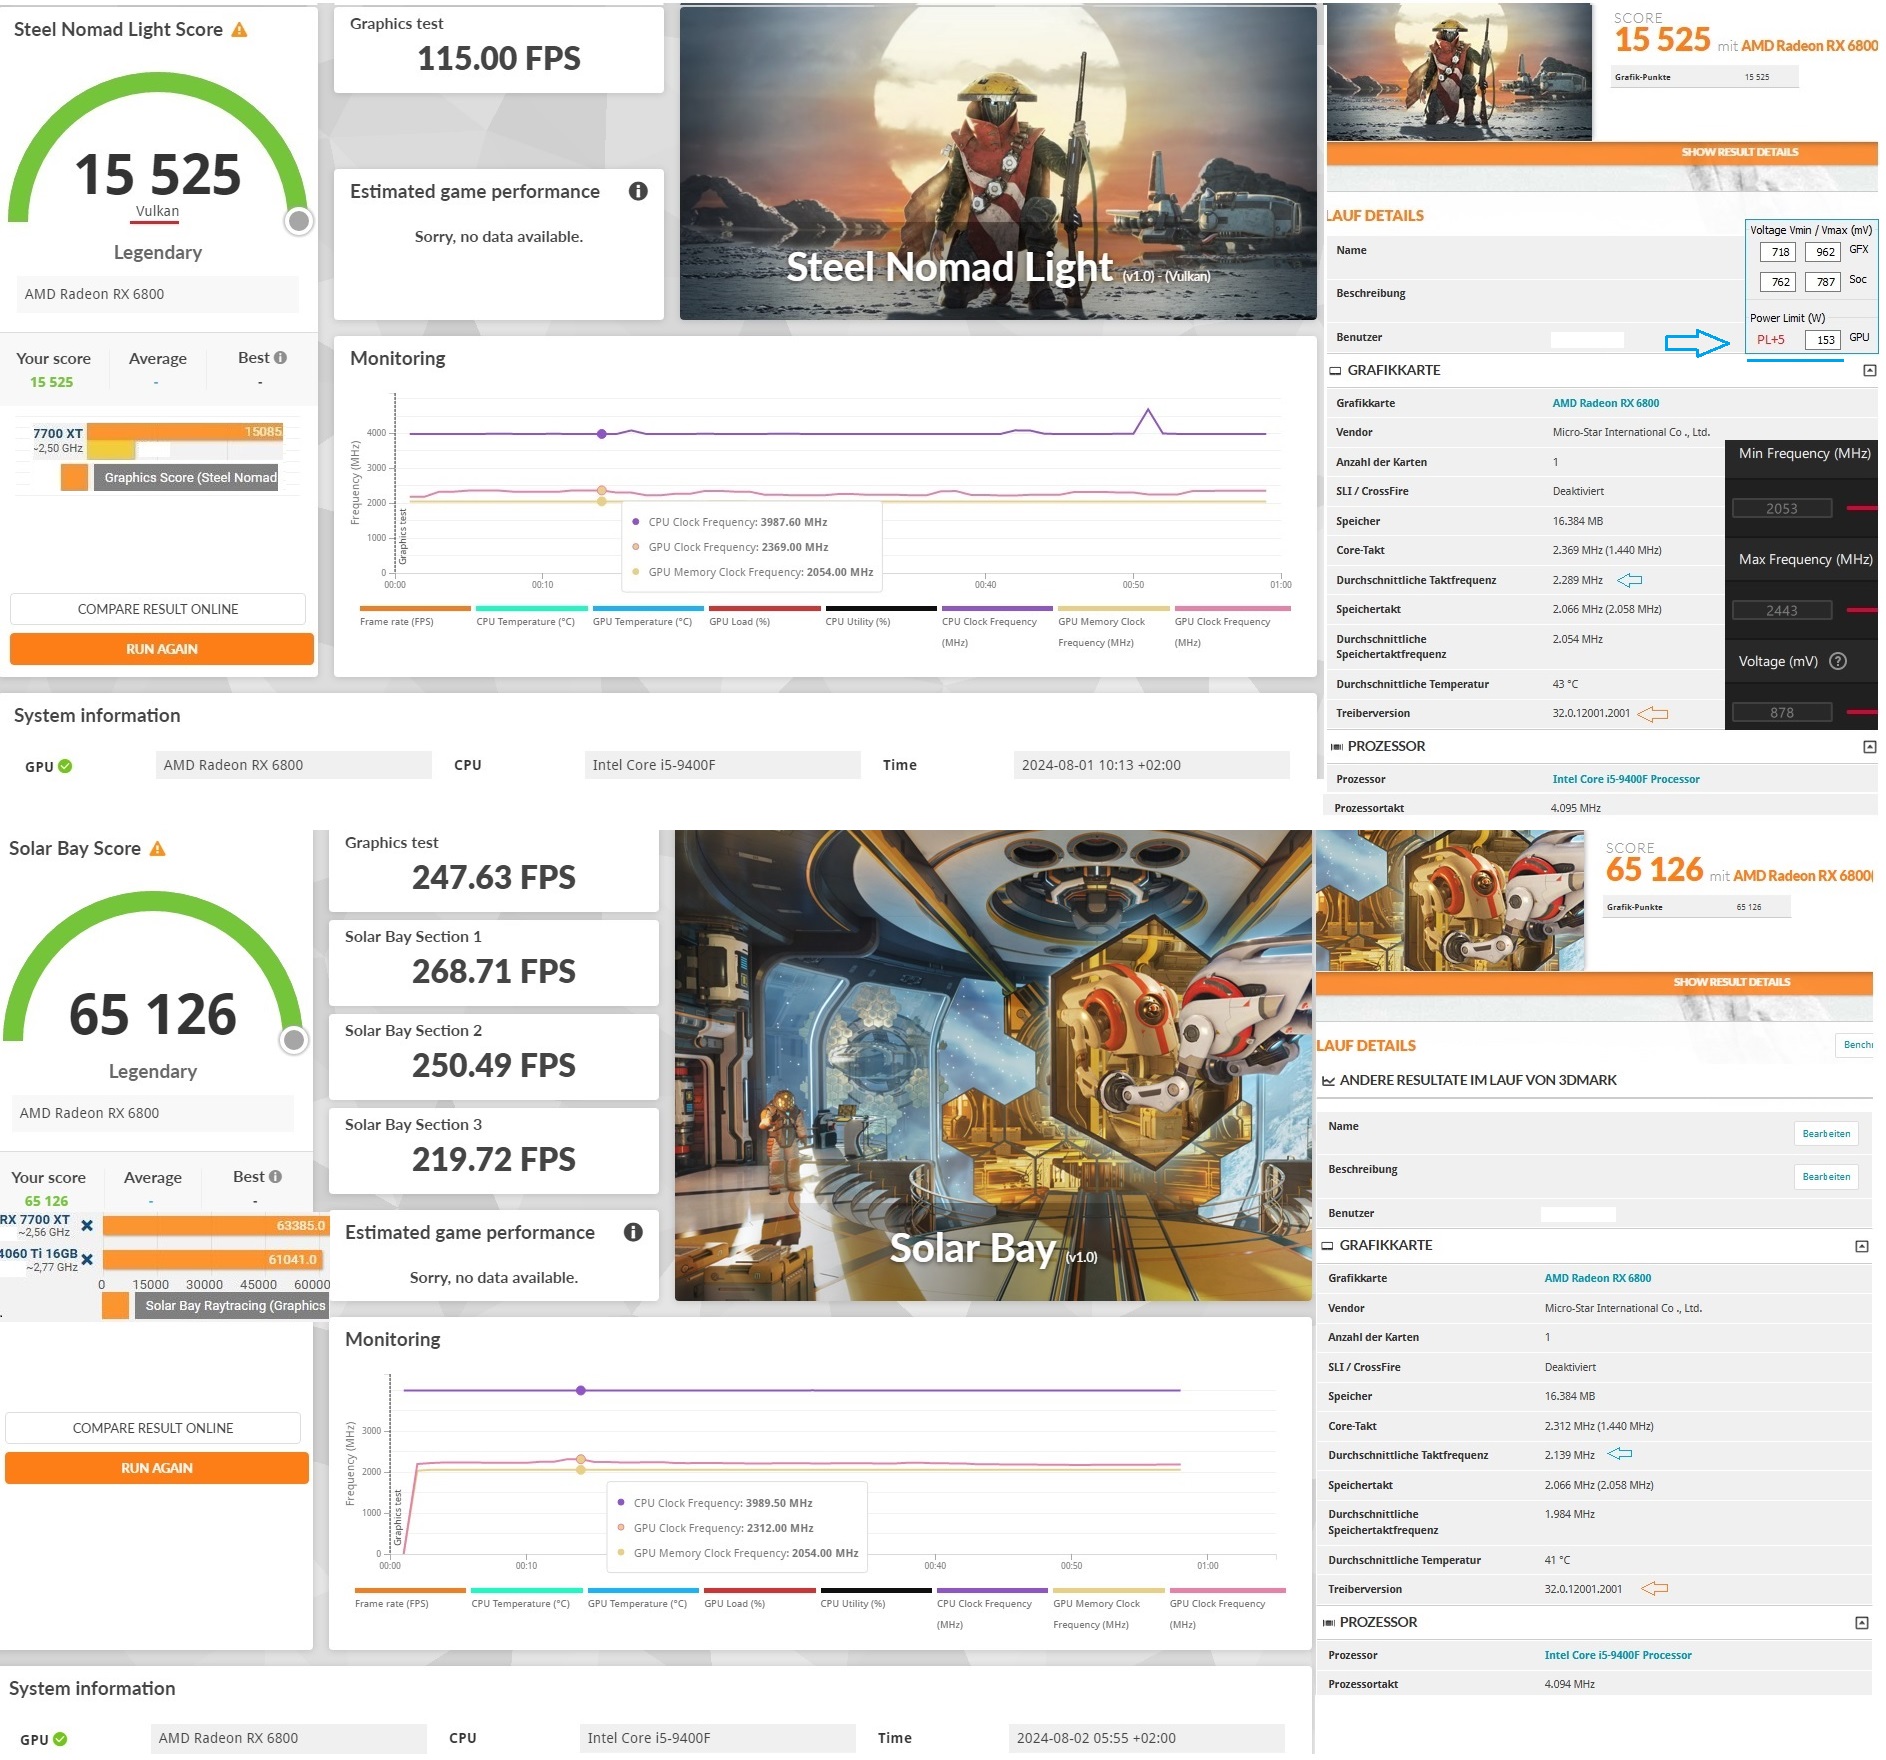Click the warning triangle beside Steel Nomad Light Score
1886x1760 pixels.
[239, 30]
